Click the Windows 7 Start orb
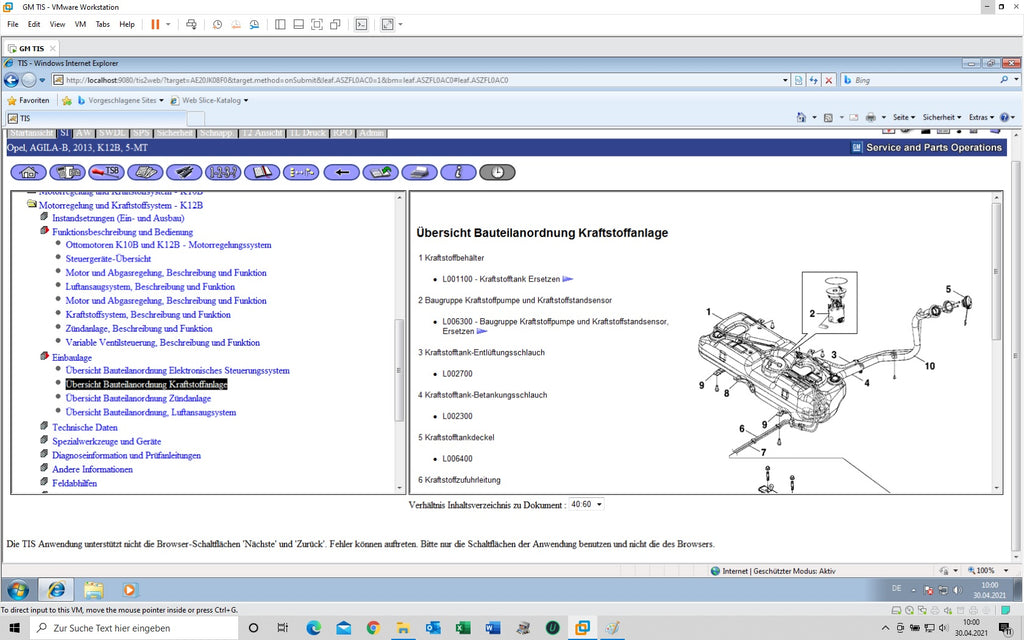The width and height of the screenshot is (1024, 640). coord(18,590)
